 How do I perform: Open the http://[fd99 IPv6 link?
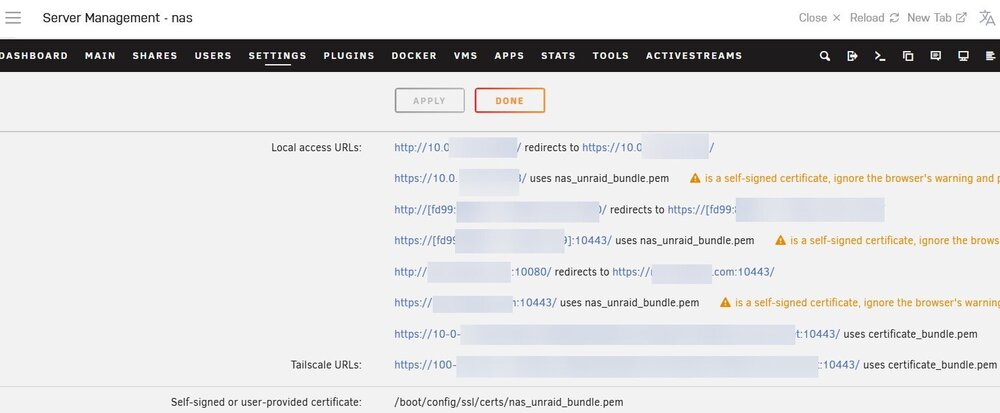[x=501, y=209]
